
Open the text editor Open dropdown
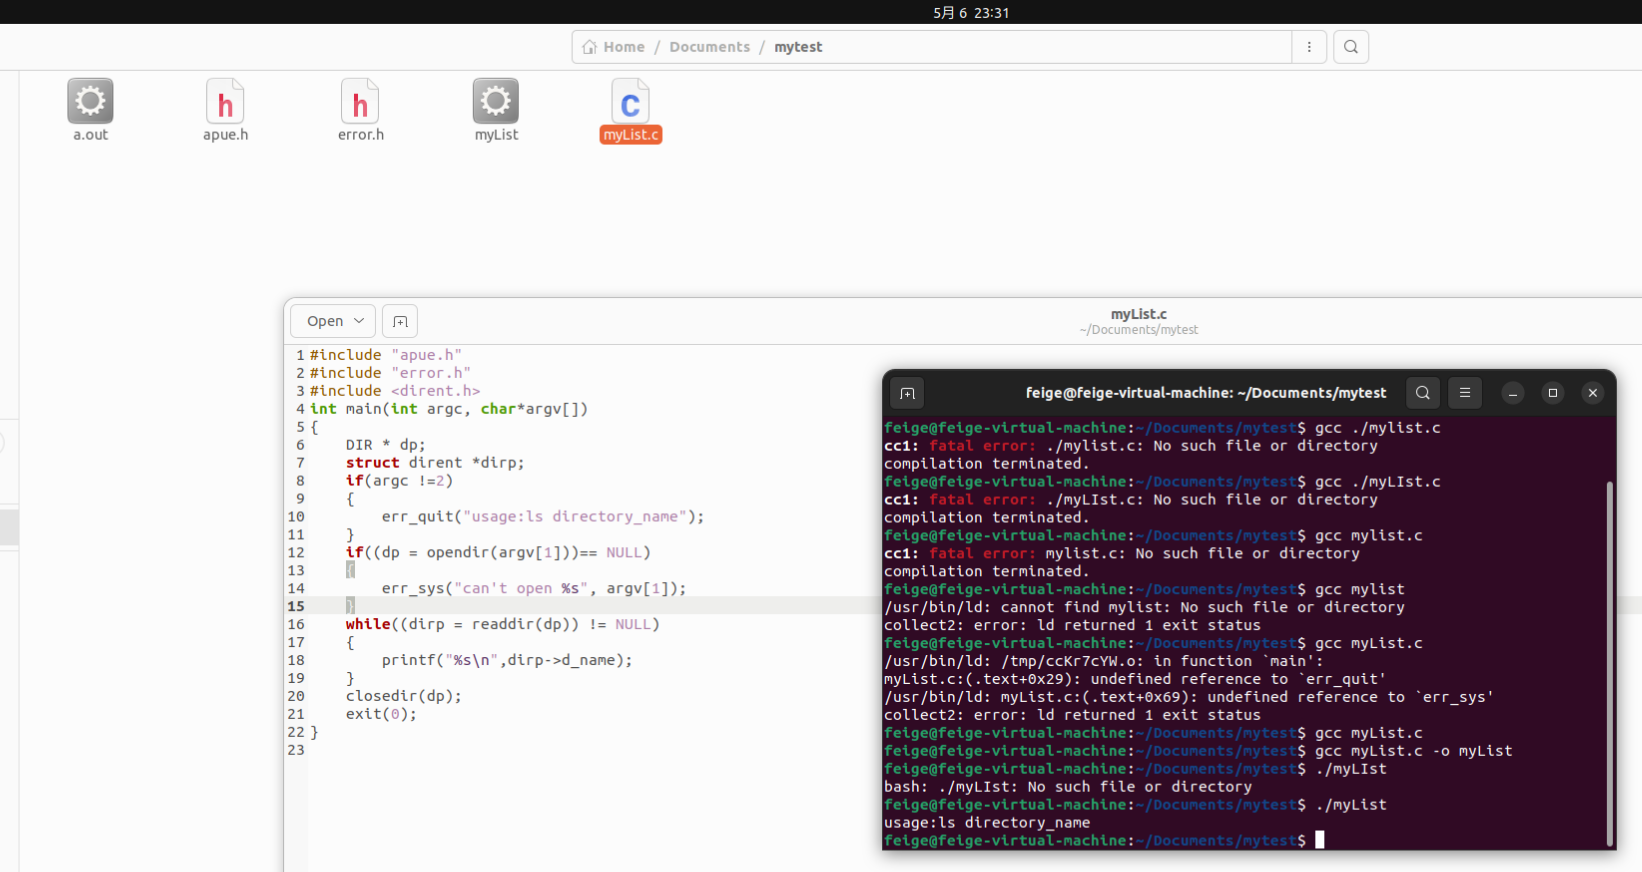333,321
